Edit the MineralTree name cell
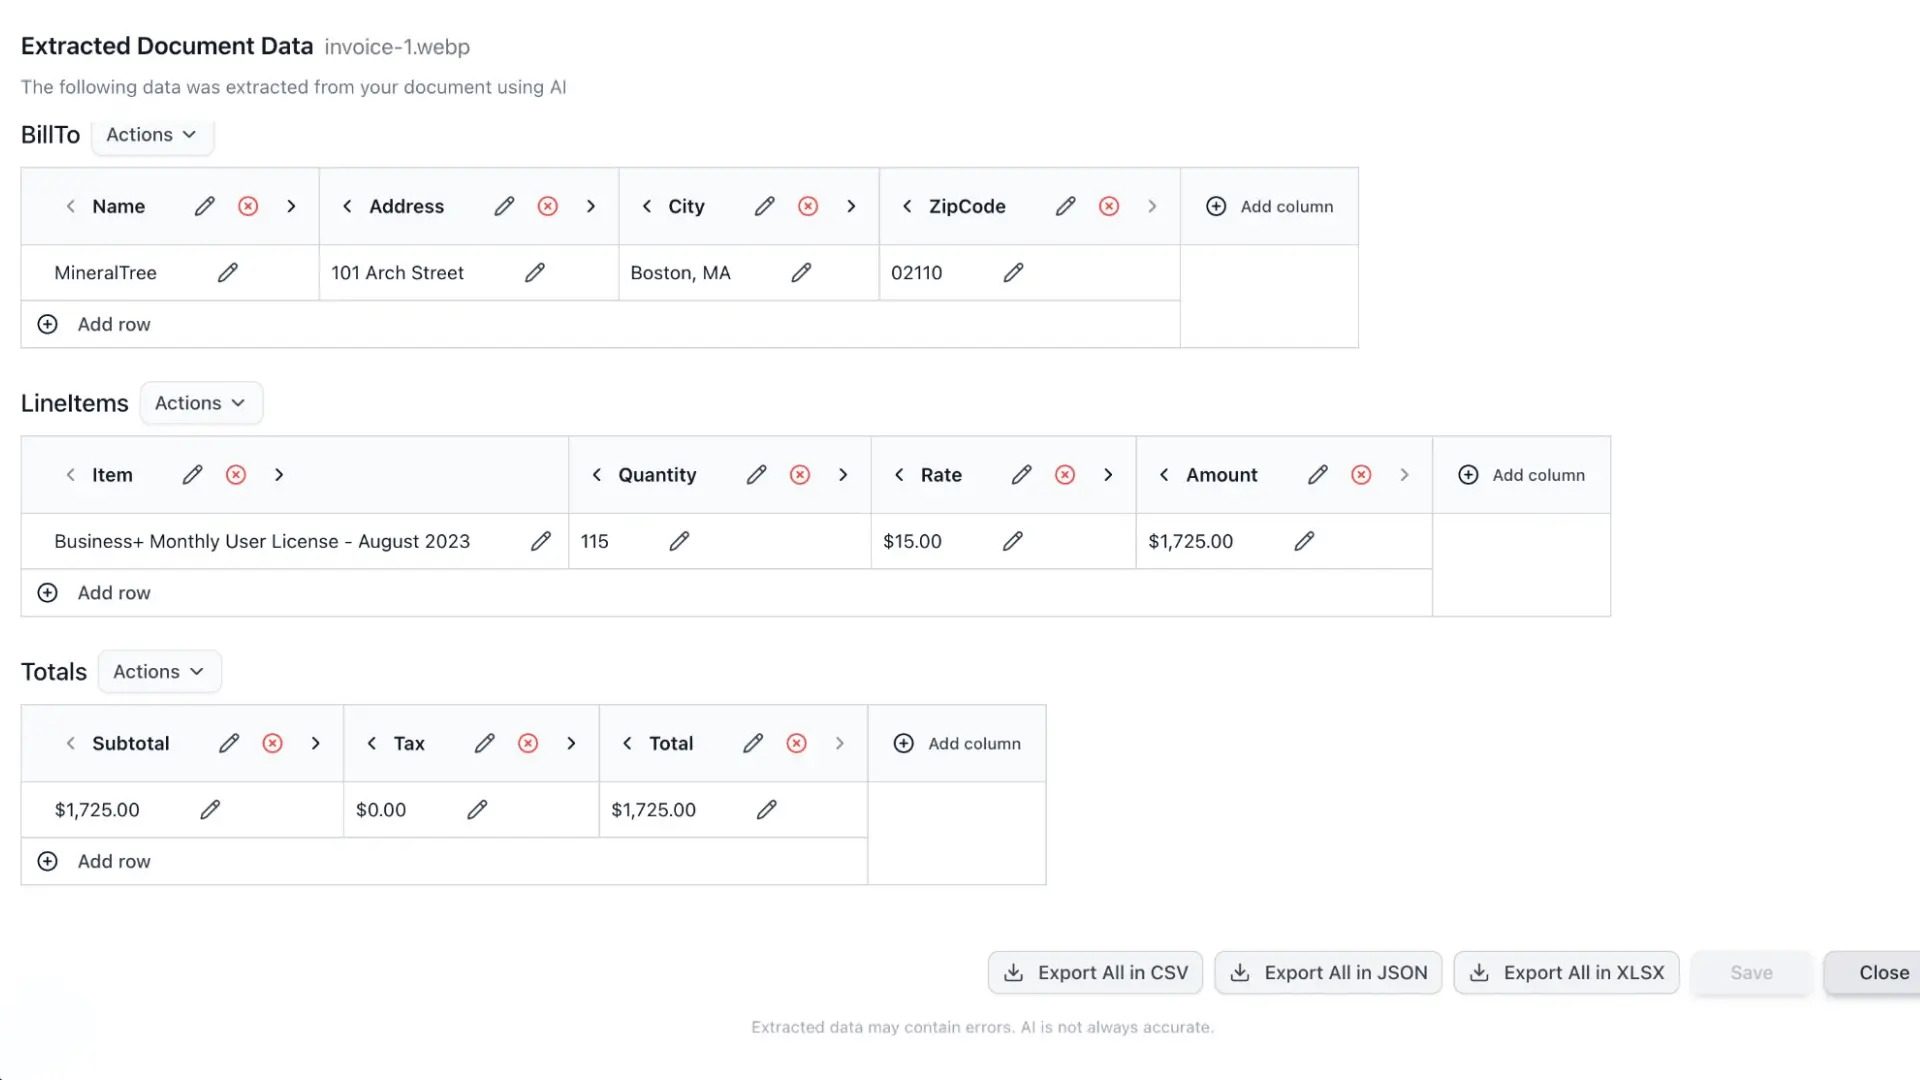Viewport: 1920px width, 1080px height. coord(228,272)
